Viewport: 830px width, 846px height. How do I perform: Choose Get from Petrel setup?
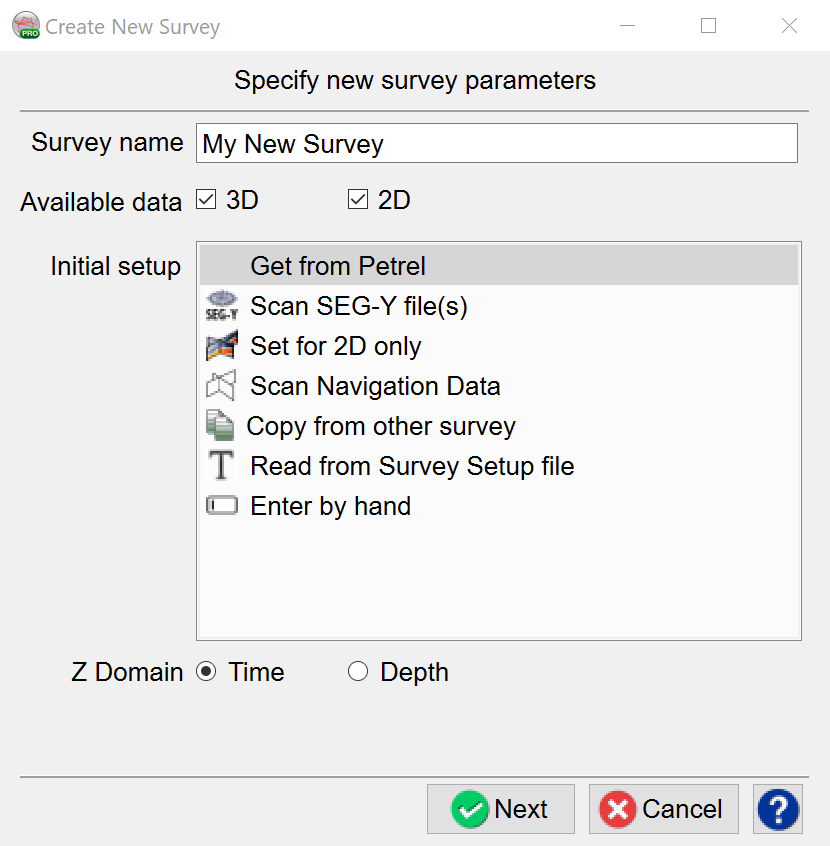338,266
